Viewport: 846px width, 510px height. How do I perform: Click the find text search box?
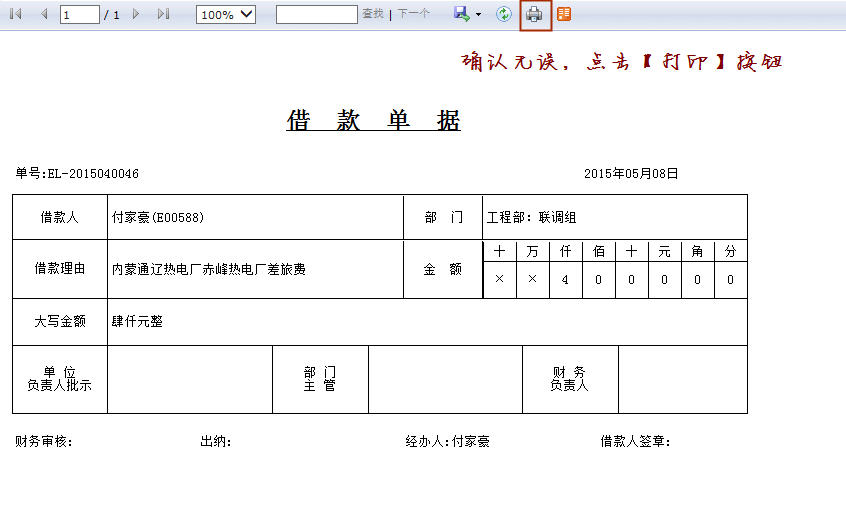point(317,15)
